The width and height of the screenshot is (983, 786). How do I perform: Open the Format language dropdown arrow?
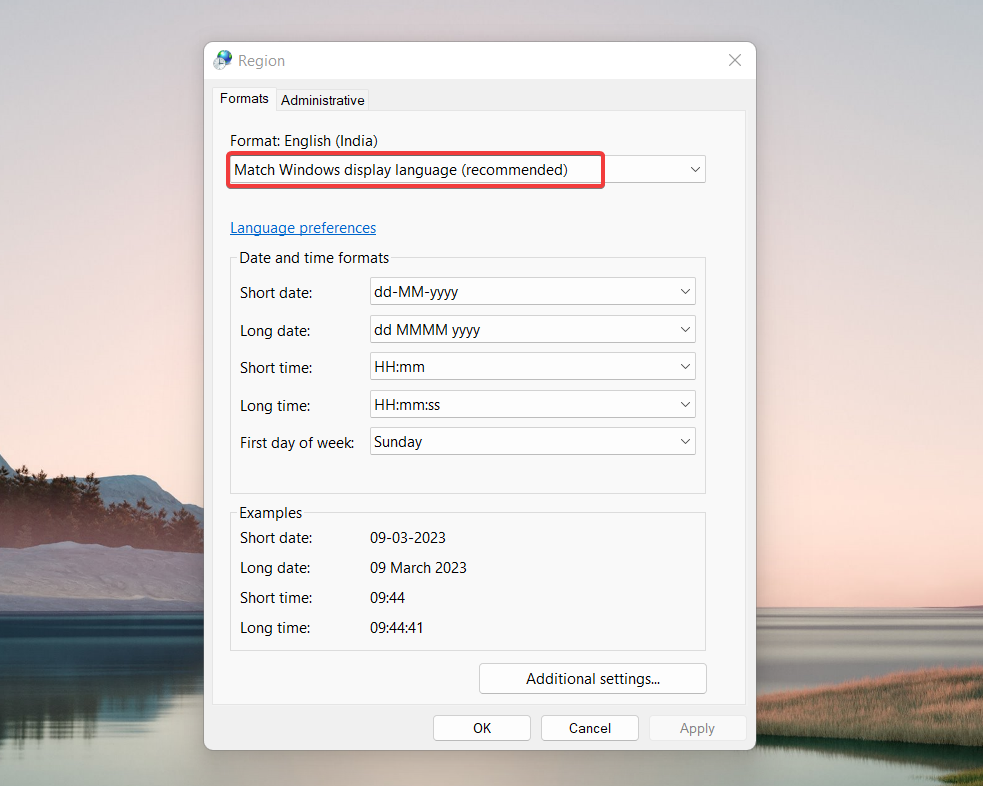[x=695, y=169]
